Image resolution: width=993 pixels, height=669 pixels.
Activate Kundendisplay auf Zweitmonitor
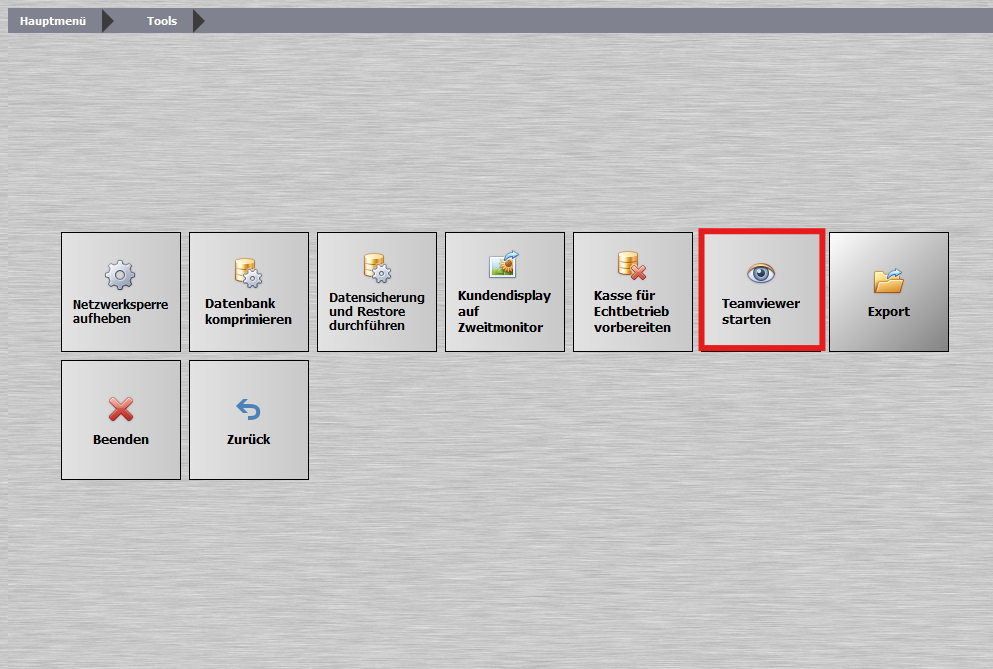click(504, 291)
